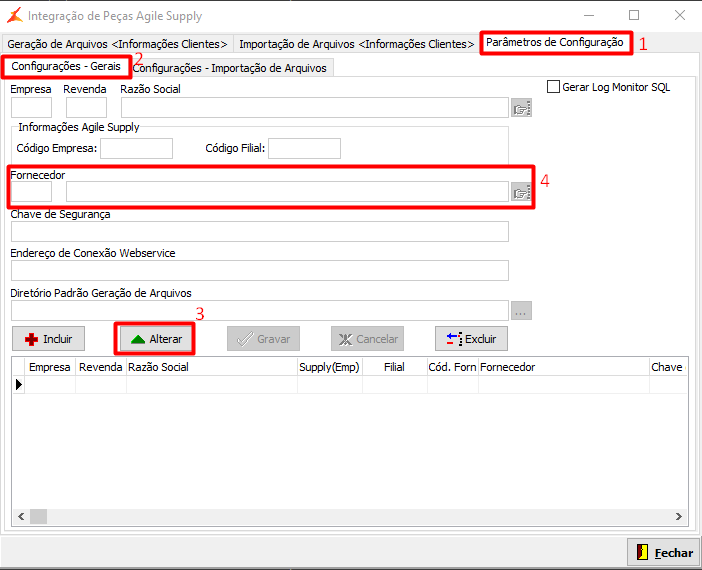Focus the Chave de Segurança field

coord(260,231)
